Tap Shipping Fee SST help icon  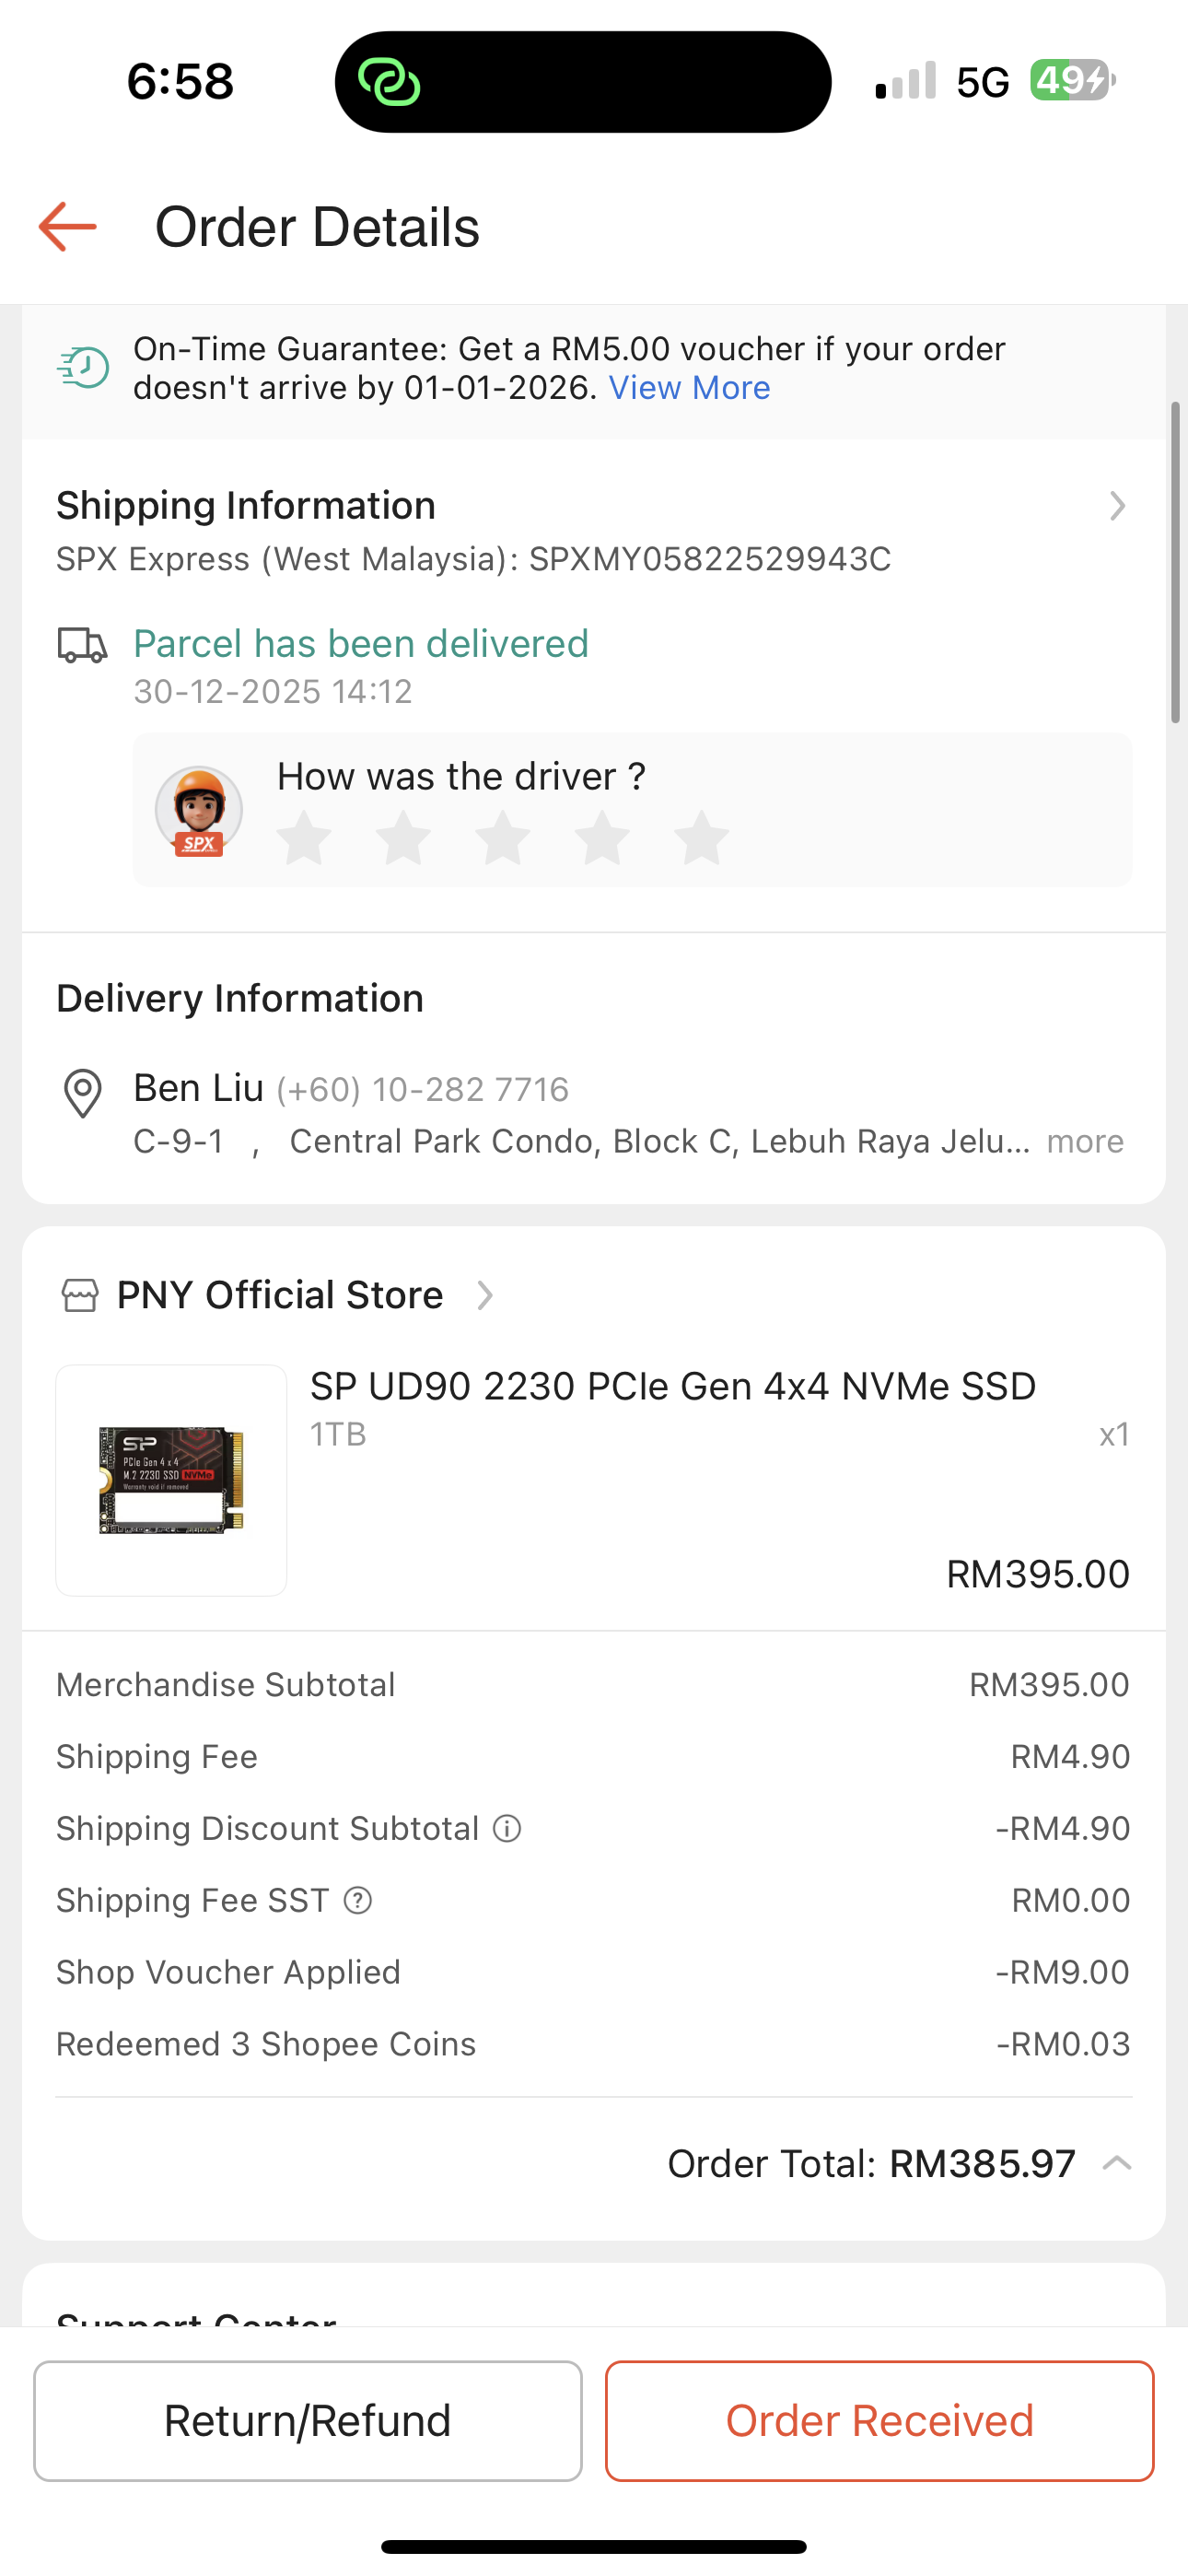358,1900
